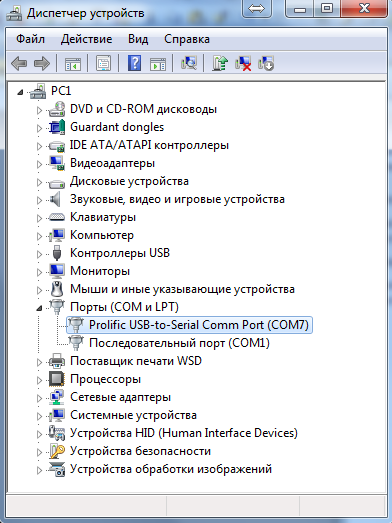Viewport: 392px width, 523px height.
Task: Click the Процессоры chip icon
Action: 57,379
